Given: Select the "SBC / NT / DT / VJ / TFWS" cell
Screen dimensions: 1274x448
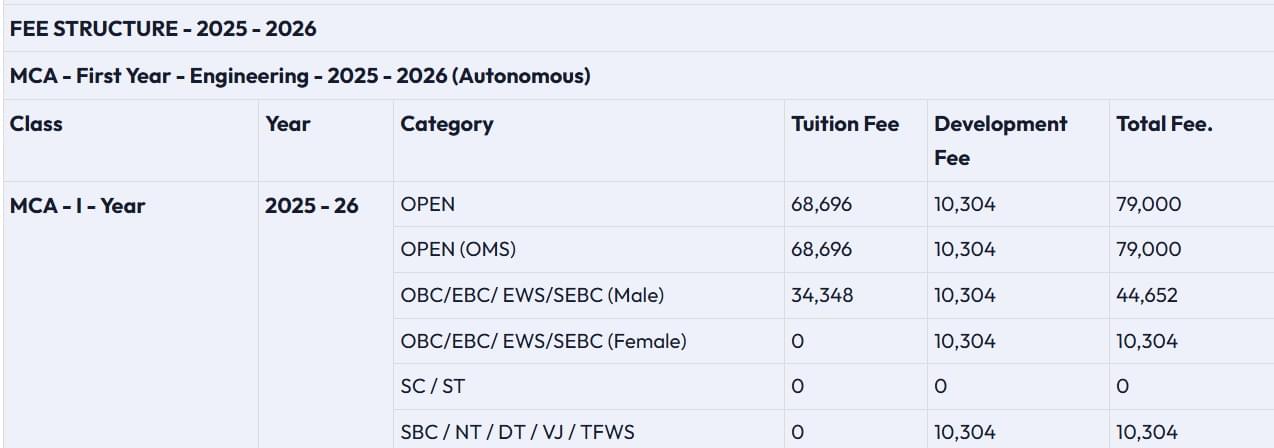Looking at the screenshot, I should pos(517,432).
